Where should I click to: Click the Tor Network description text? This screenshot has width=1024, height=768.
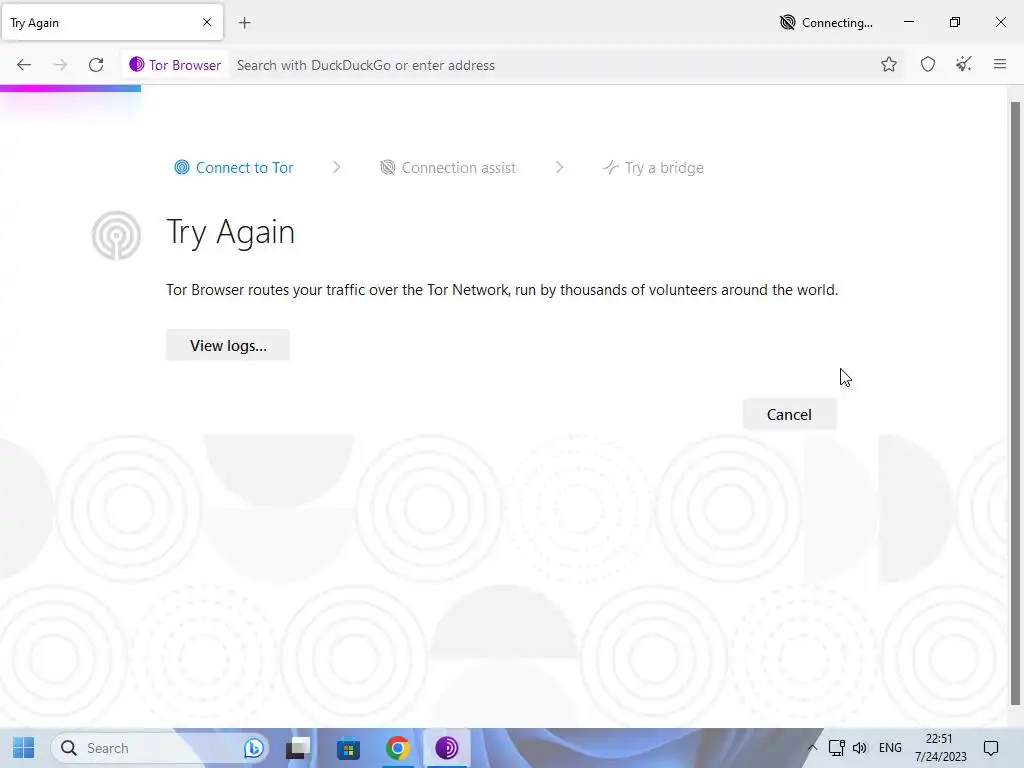pyautogui.click(x=502, y=290)
